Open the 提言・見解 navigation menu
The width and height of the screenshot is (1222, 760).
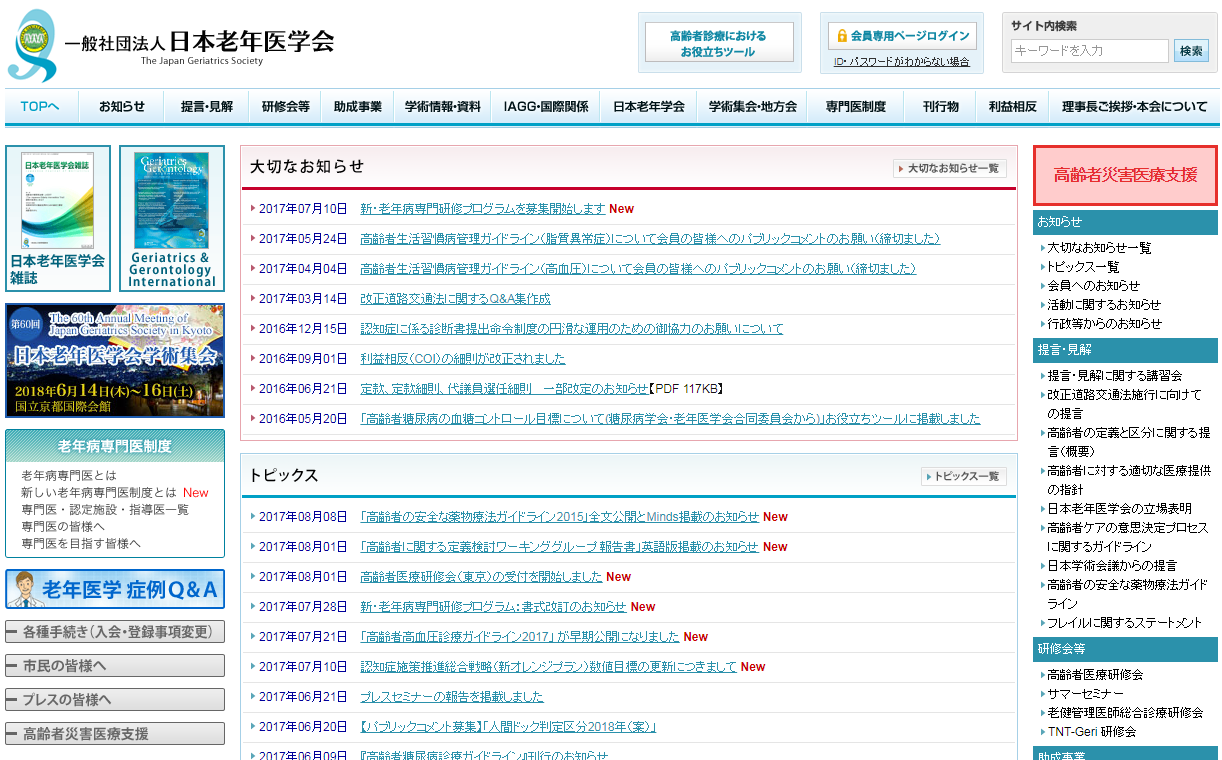(x=207, y=106)
